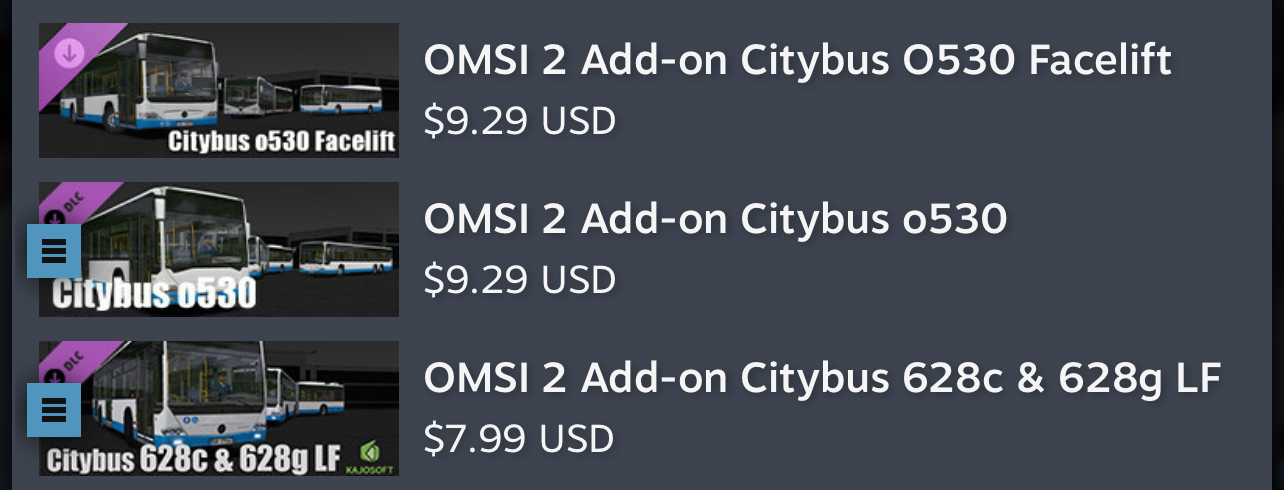This screenshot has height=490, width=1284.
Task: Click the large "Citybus o530" caption on thumbnail
Action: click(x=155, y=295)
